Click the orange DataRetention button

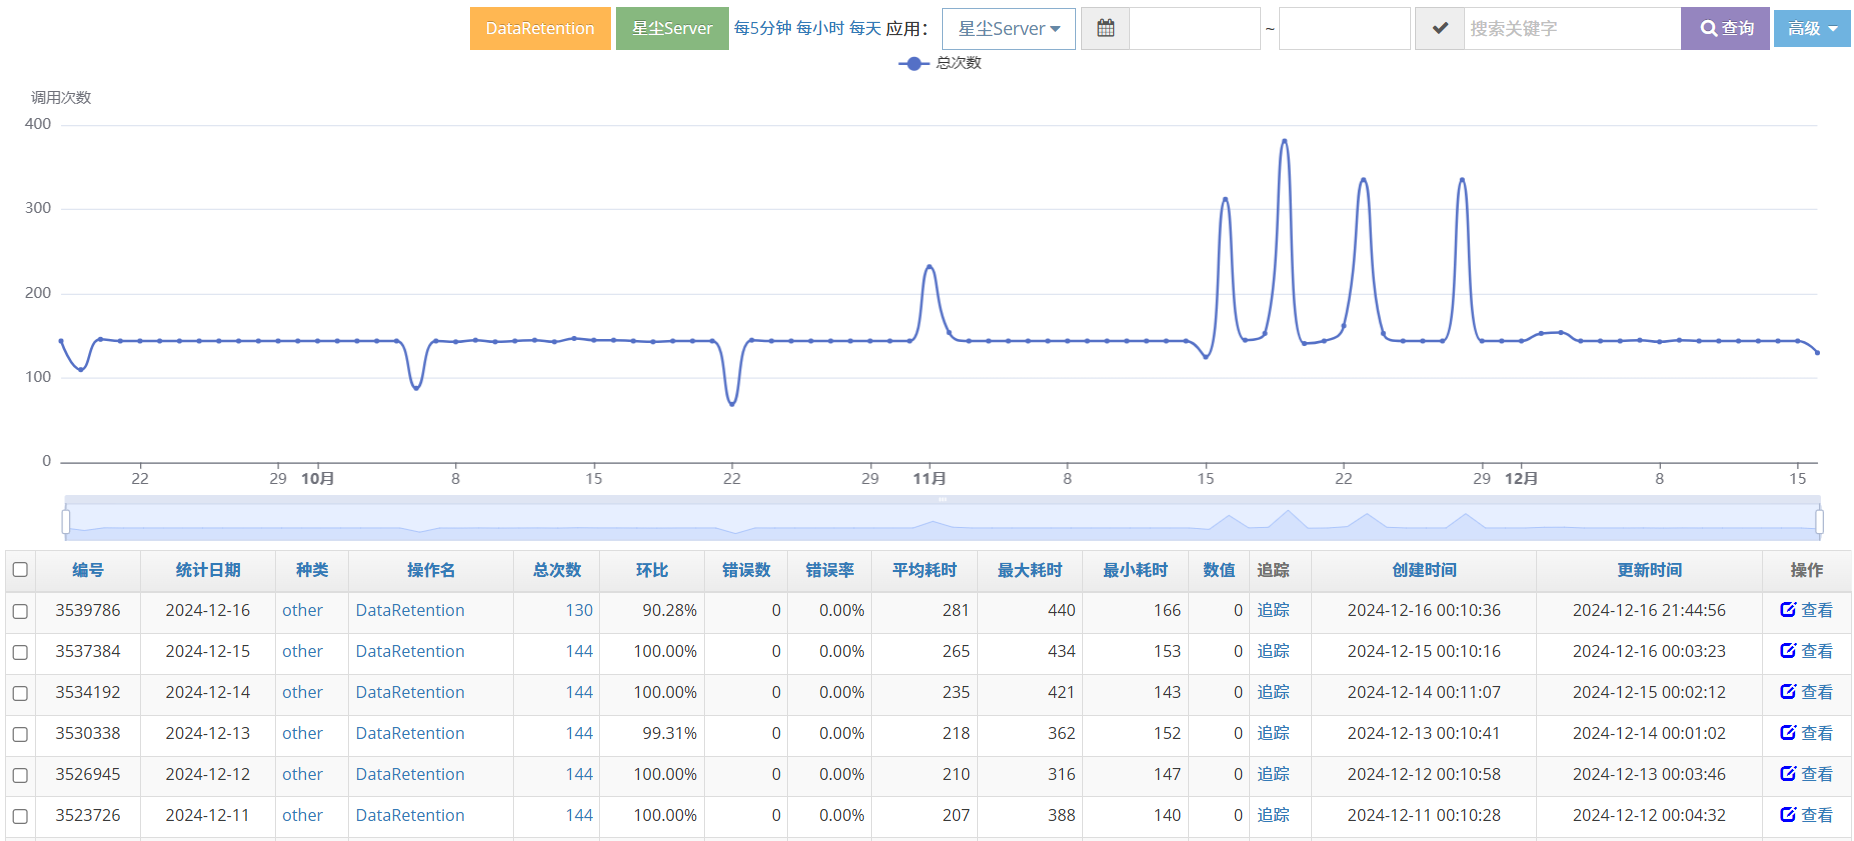(x=540, y=29)
